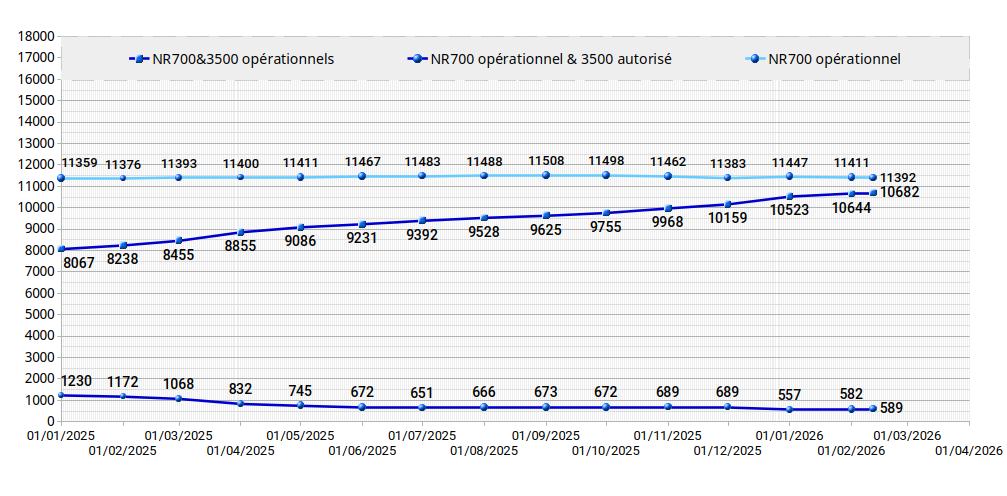This screenshot has height=496, width=1007.
Task: Click the 5000 value on the vertical axis
Action: (40, 314)
